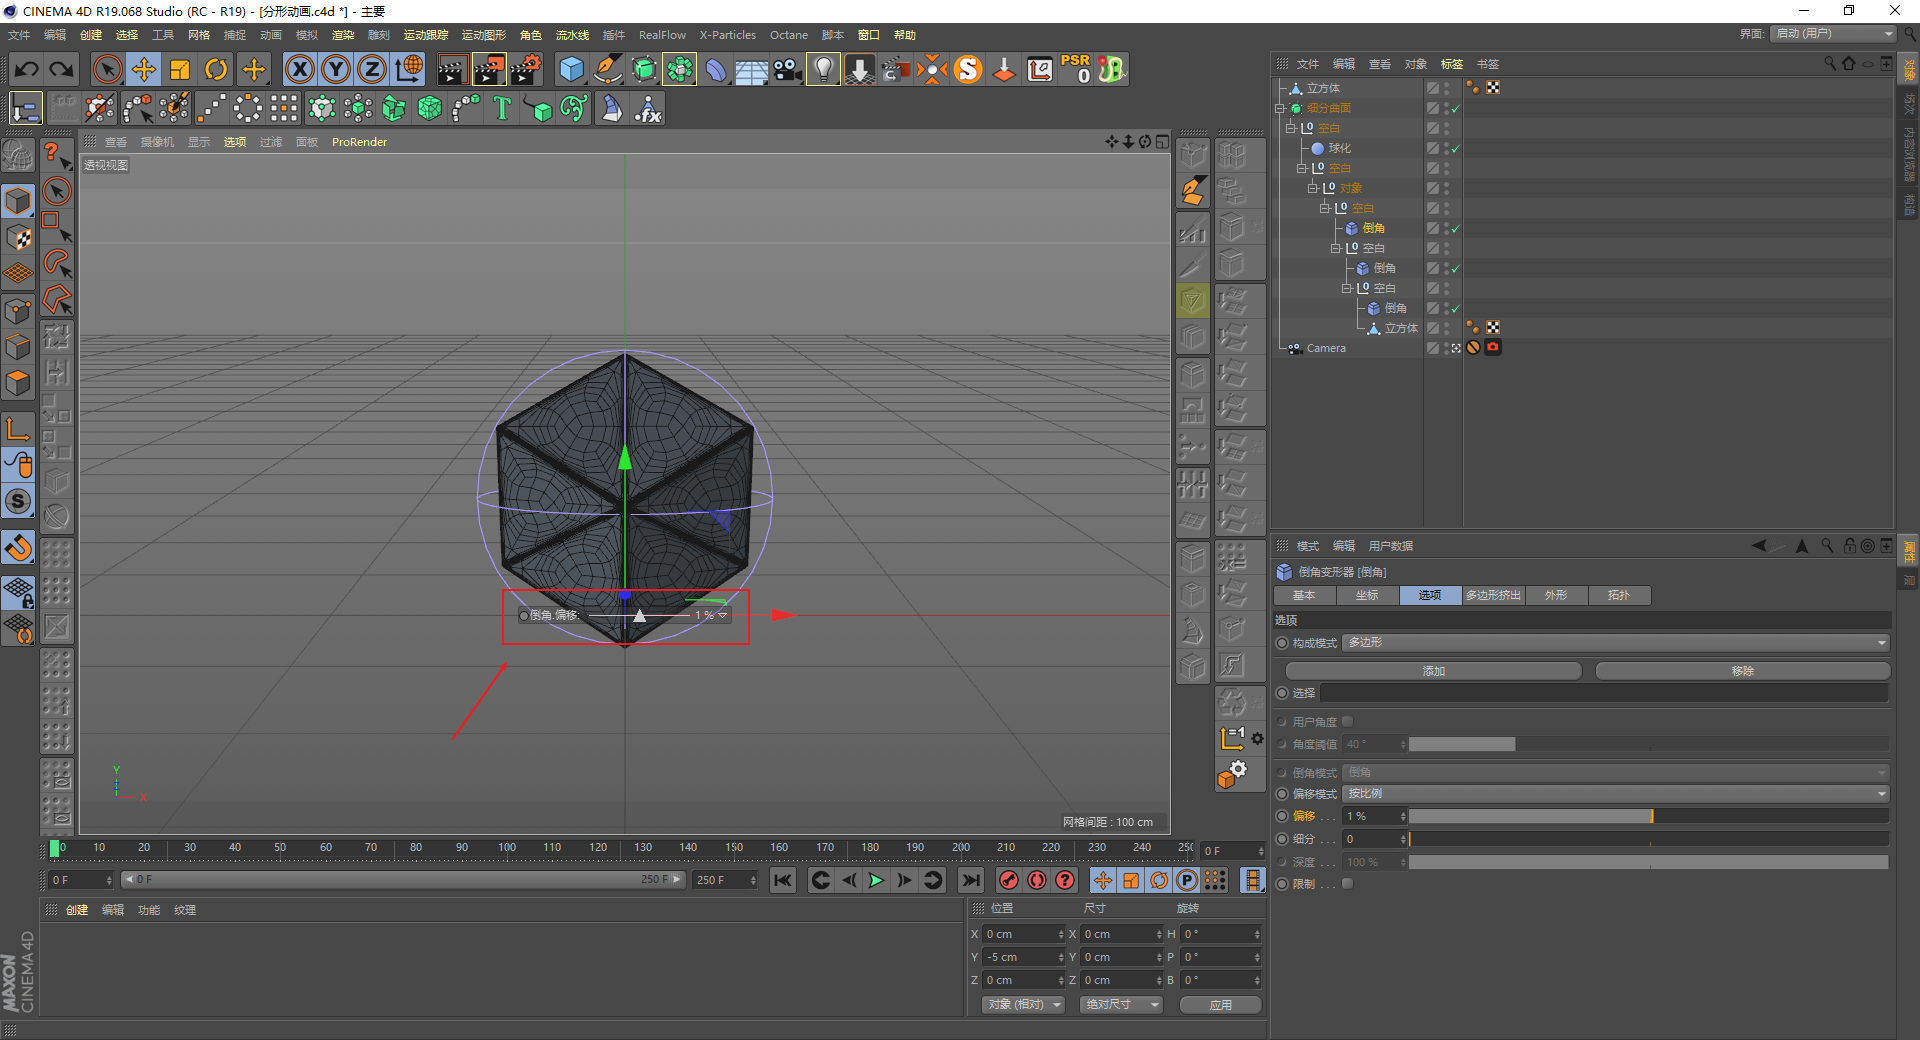Click the Redo arrow icon
Screen dimensions: 1920x1040
(62, 69)
